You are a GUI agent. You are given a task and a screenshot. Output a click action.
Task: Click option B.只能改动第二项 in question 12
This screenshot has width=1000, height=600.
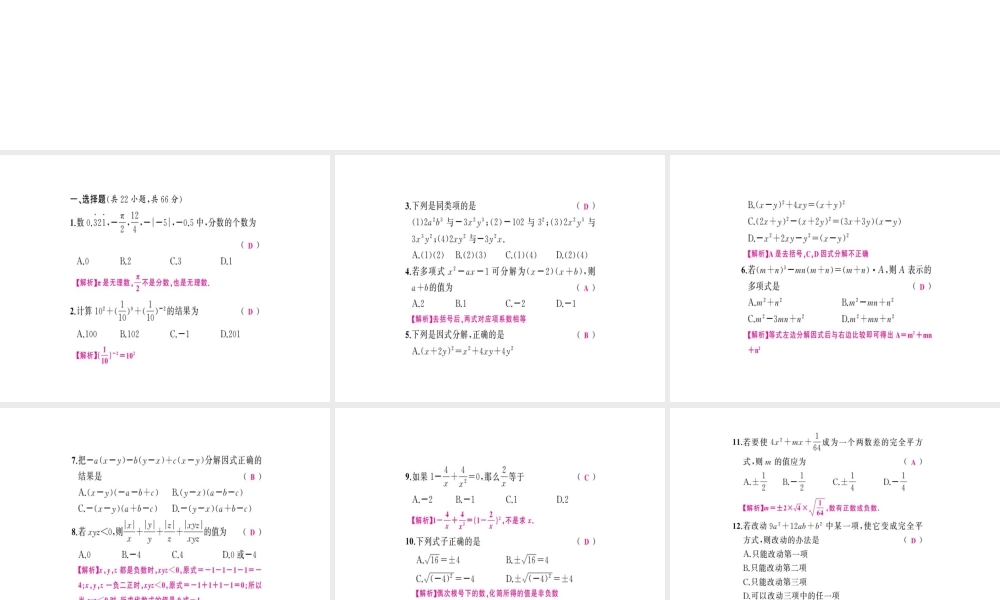[775, 567]
